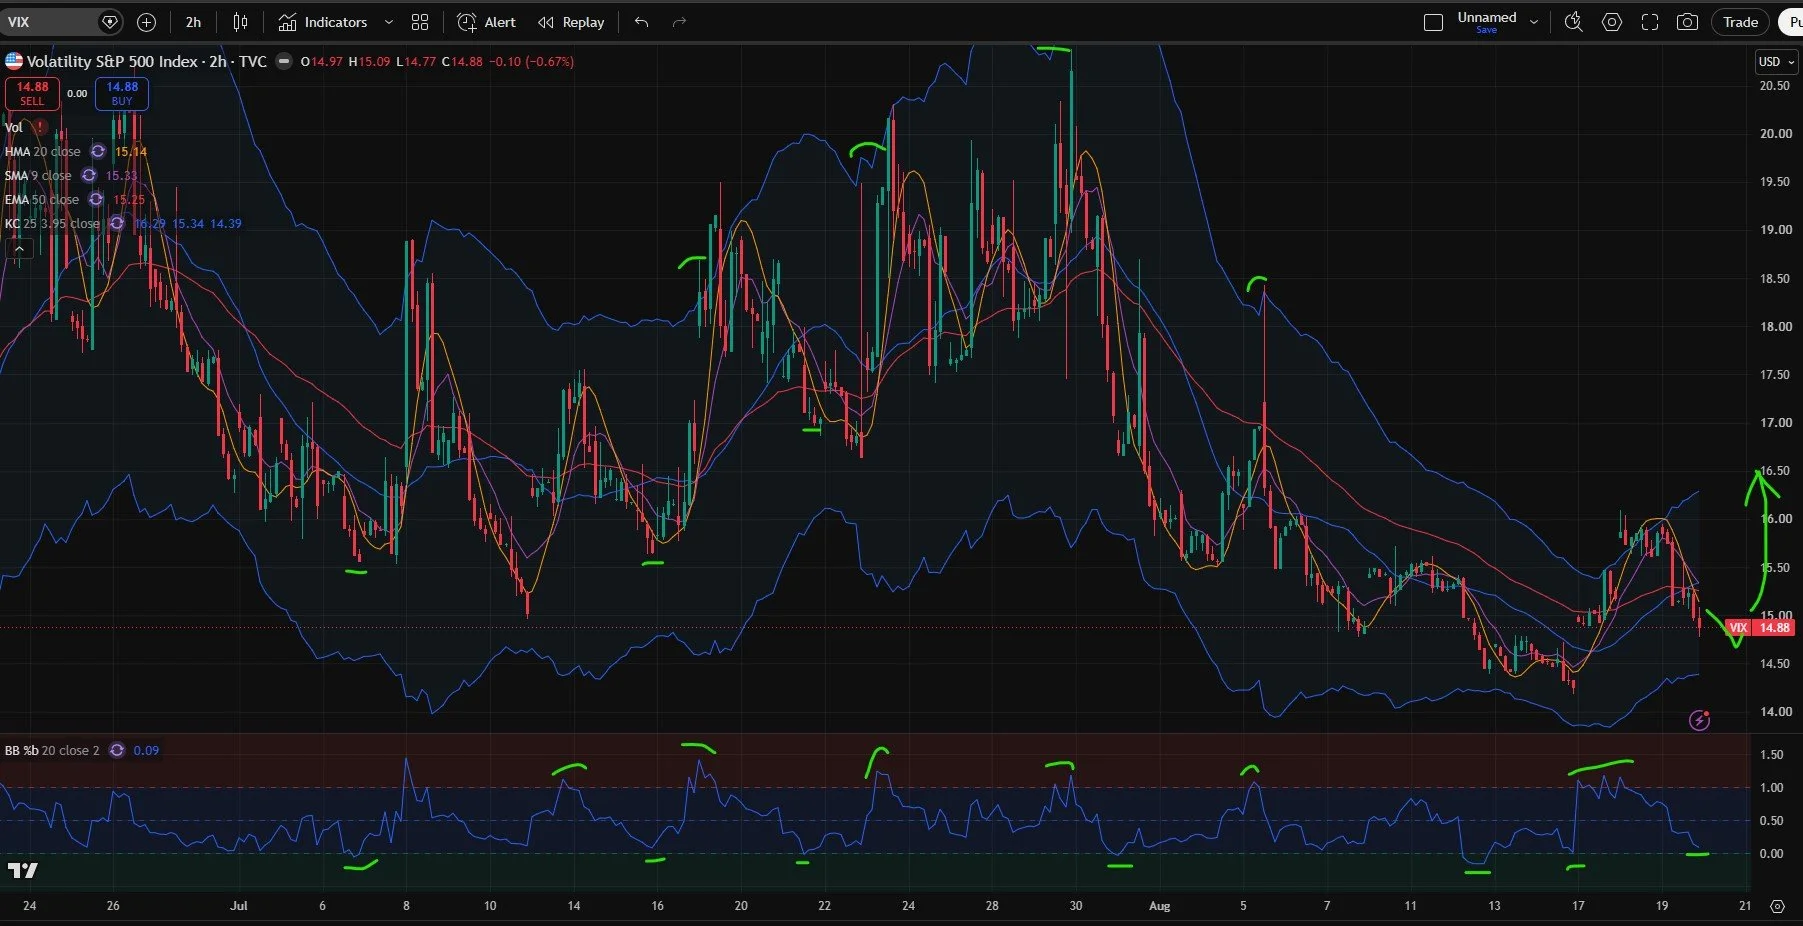Click the red error icon next to Vol
The width and height of the screenshot is (1803, 926).
pyautogui.click(x=40, y=127)
